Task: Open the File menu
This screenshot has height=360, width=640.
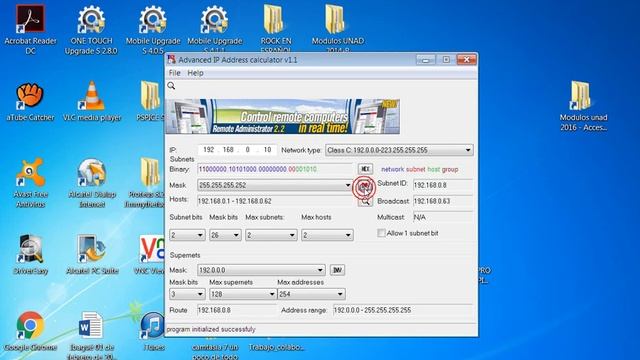Action: (x=174, y=73)
